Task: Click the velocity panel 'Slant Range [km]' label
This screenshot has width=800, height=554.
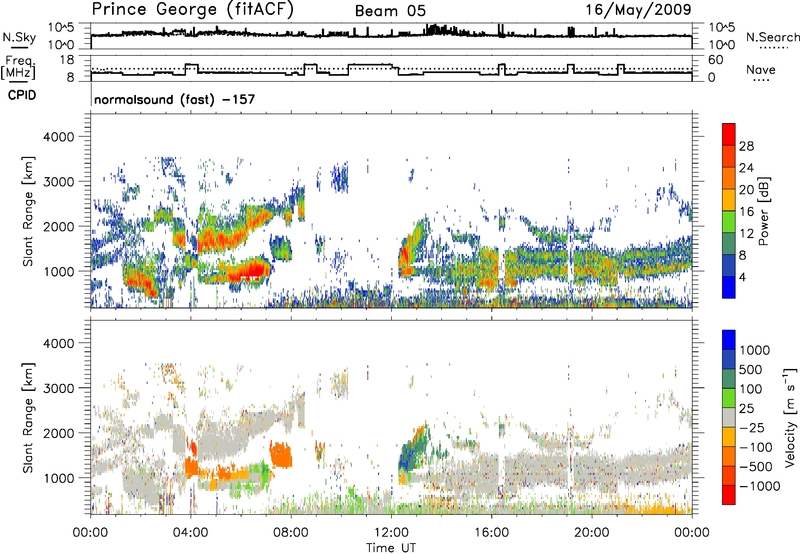Action: pyautogui.click(x=28, y=418)
